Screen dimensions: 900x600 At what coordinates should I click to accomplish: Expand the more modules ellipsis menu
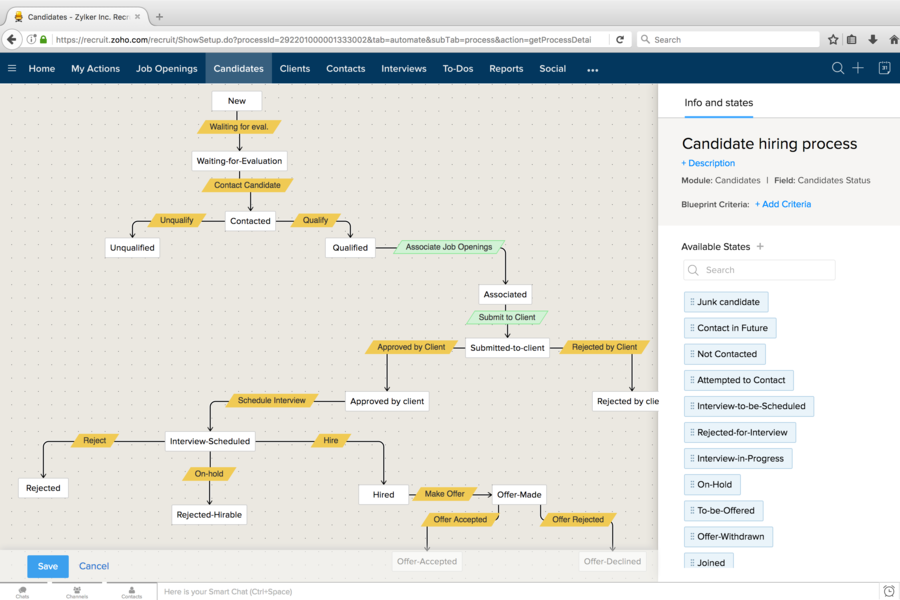[x=592, y=69]
